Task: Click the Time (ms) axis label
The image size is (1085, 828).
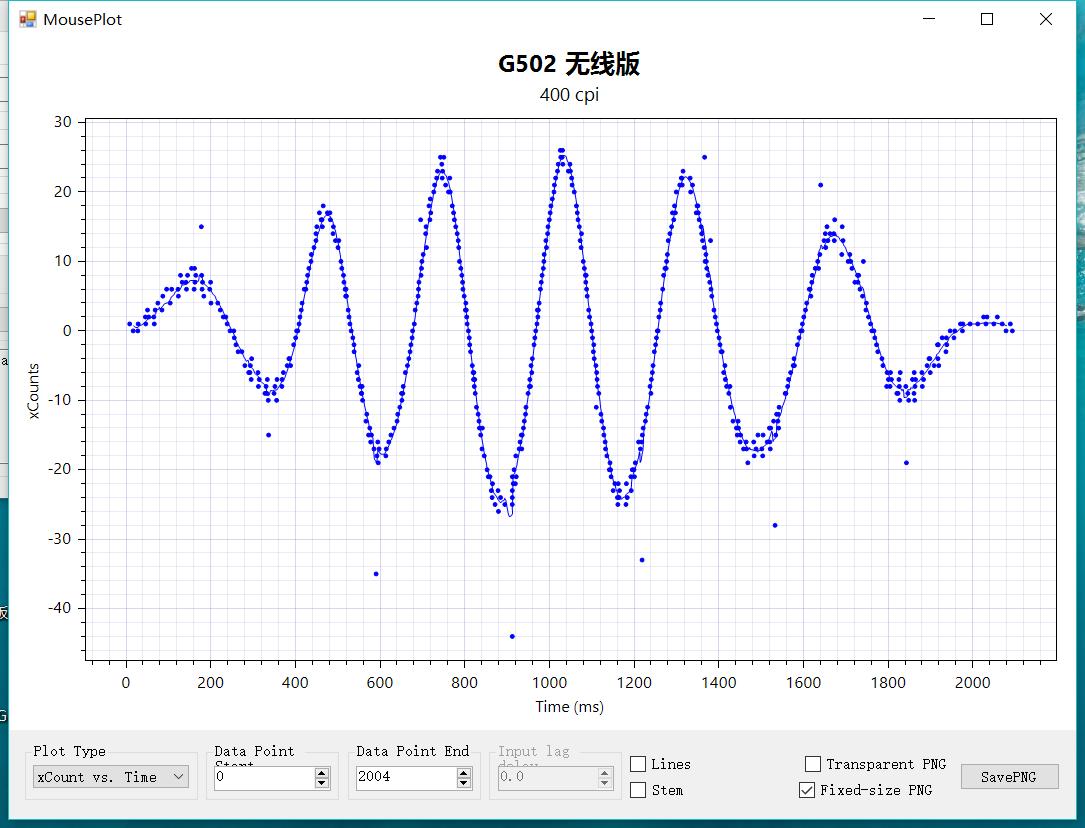Action: tap(569, 707)
